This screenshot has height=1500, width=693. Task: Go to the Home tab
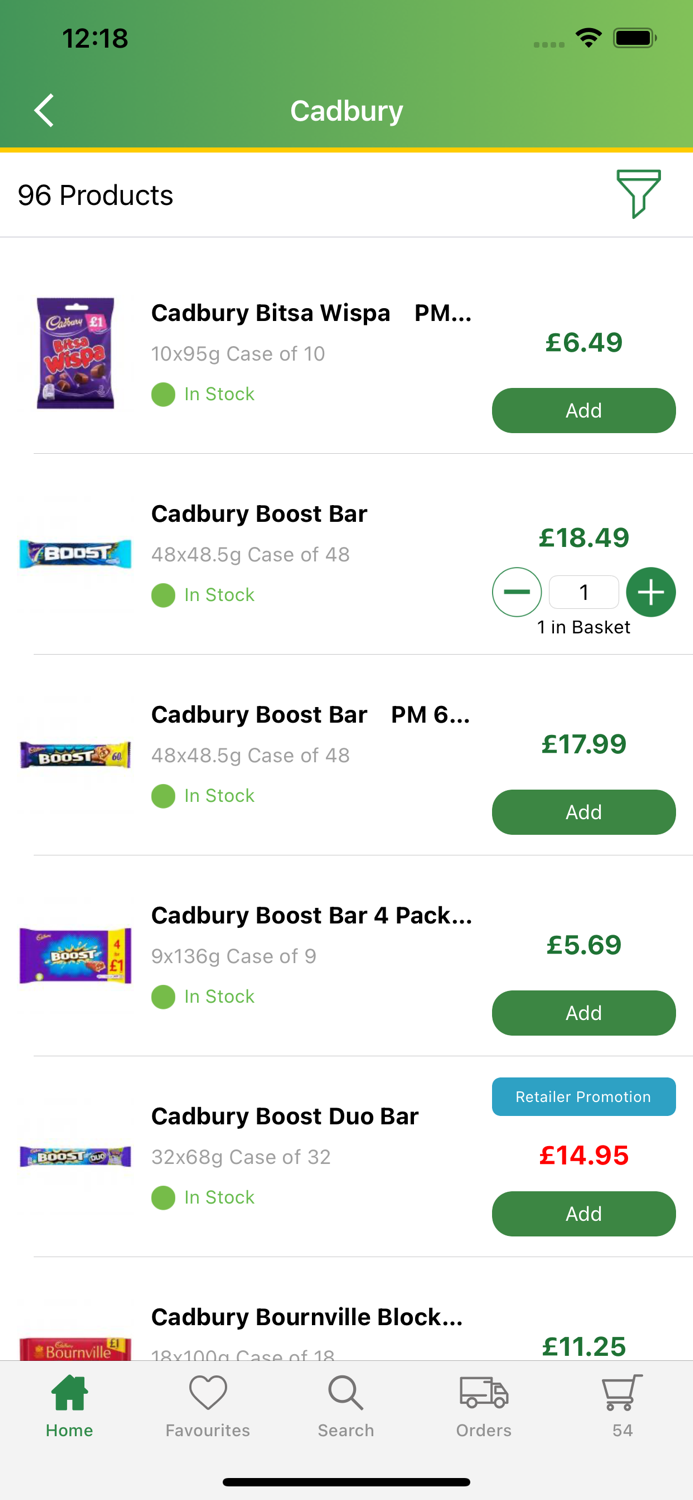[x=69, y=1406]
